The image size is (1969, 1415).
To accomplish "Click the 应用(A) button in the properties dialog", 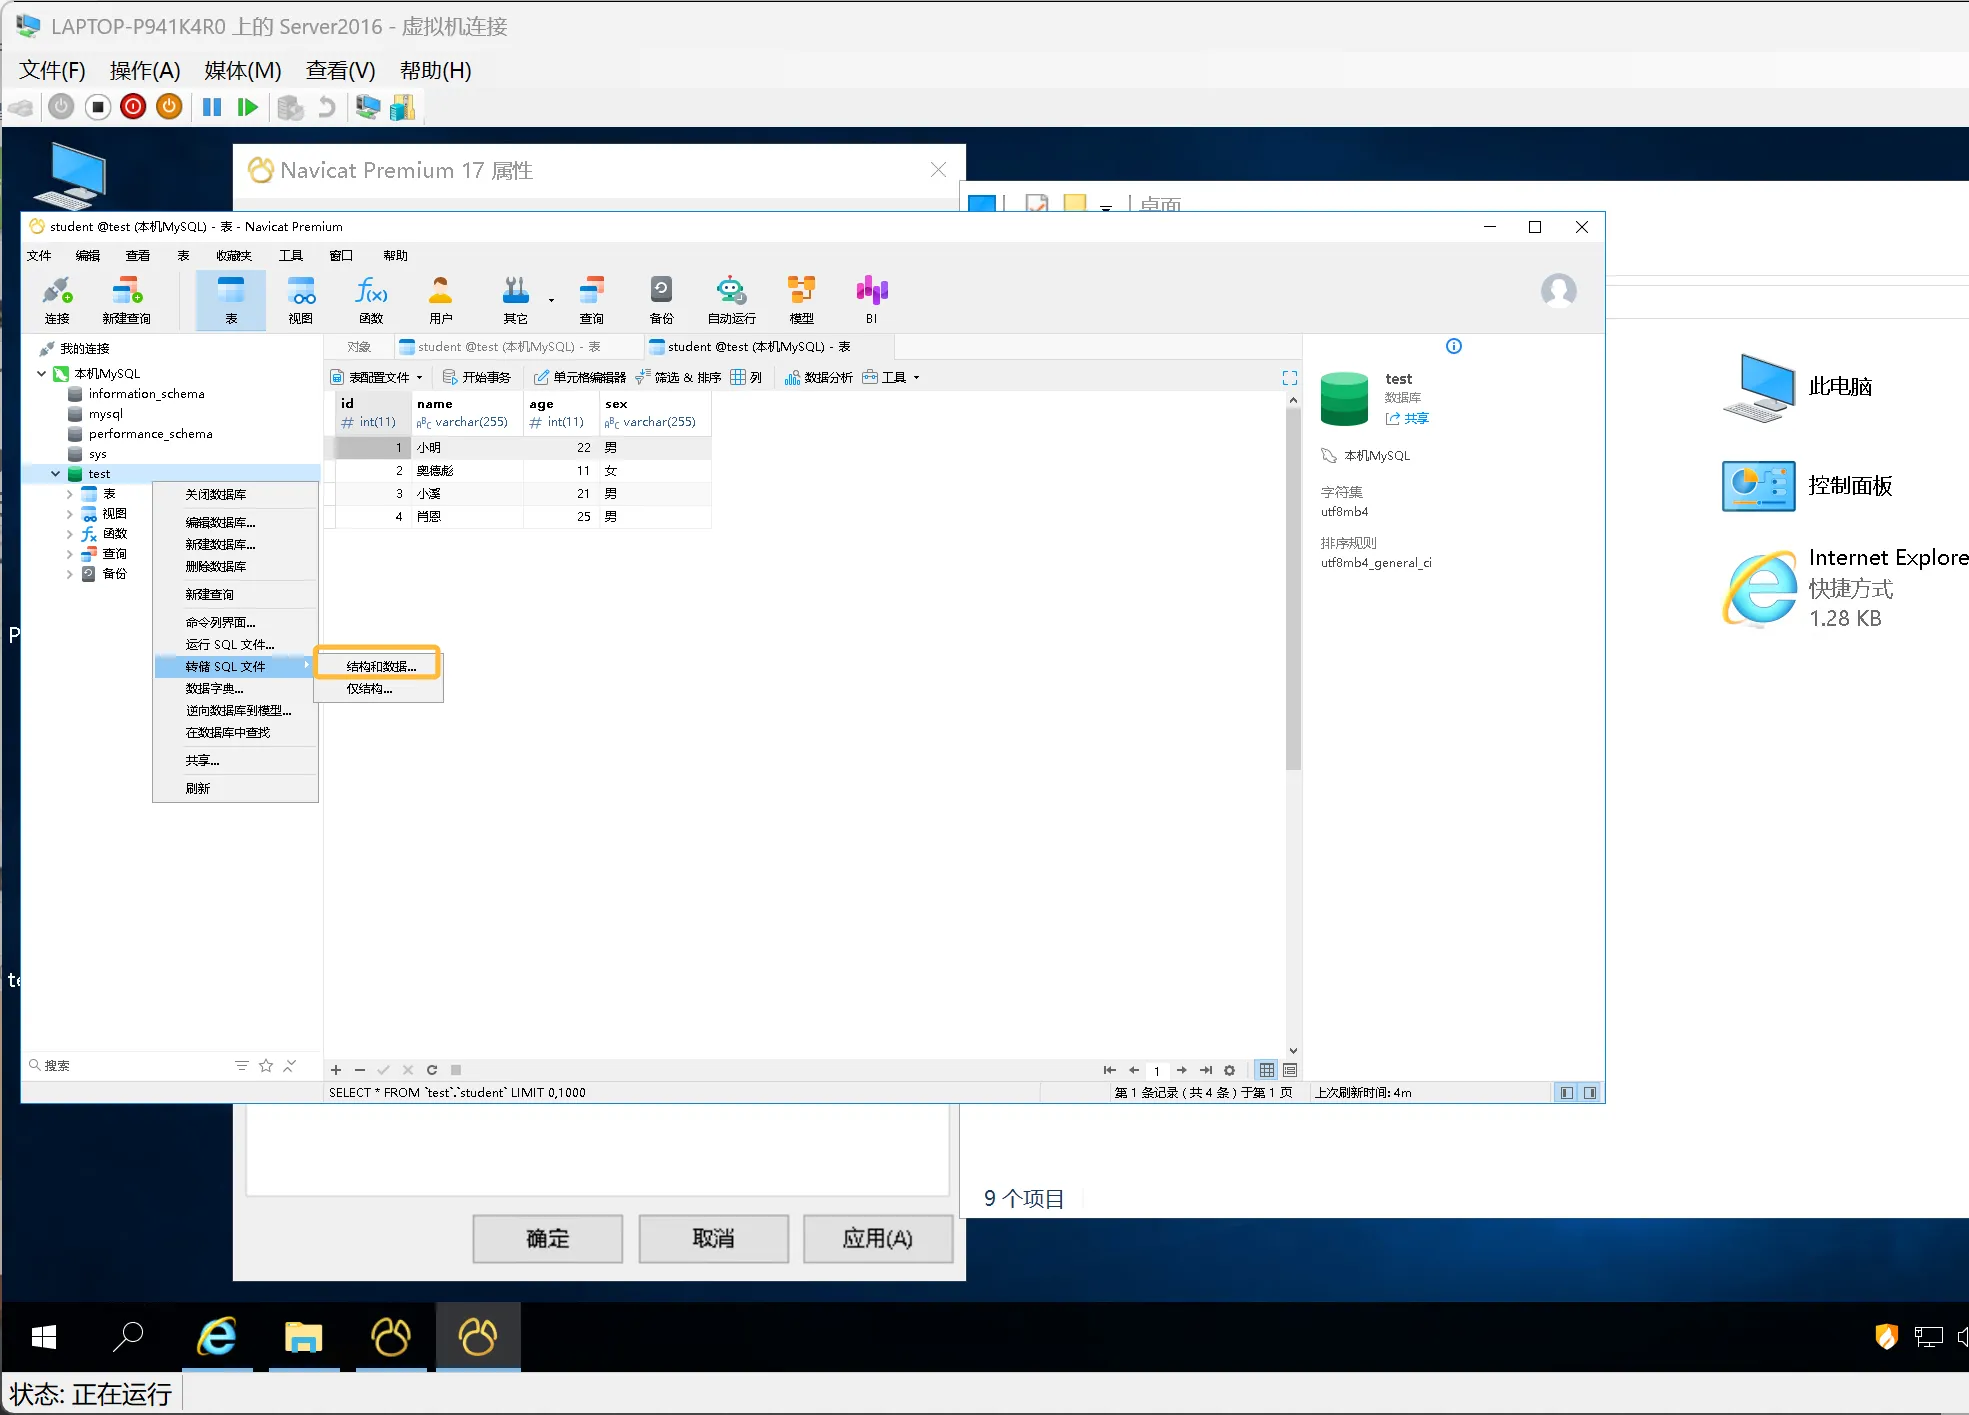I will coord(878,1239).
